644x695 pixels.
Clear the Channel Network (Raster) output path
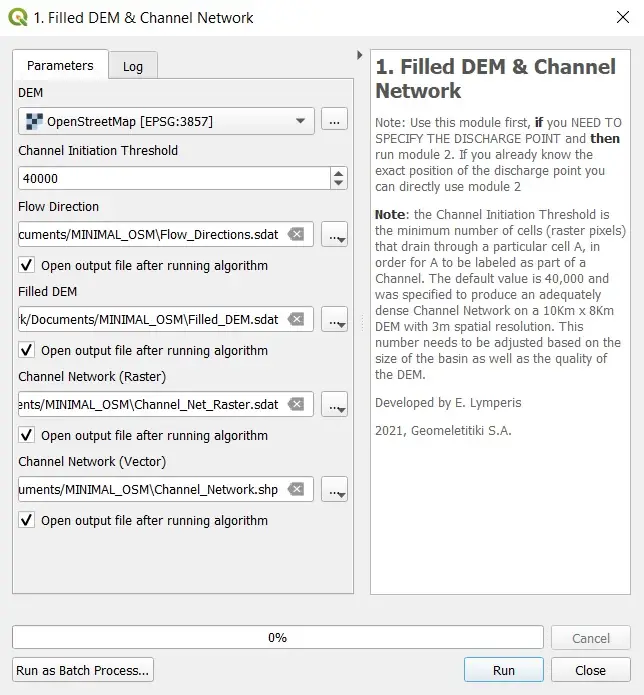click(x=296, y=404)
